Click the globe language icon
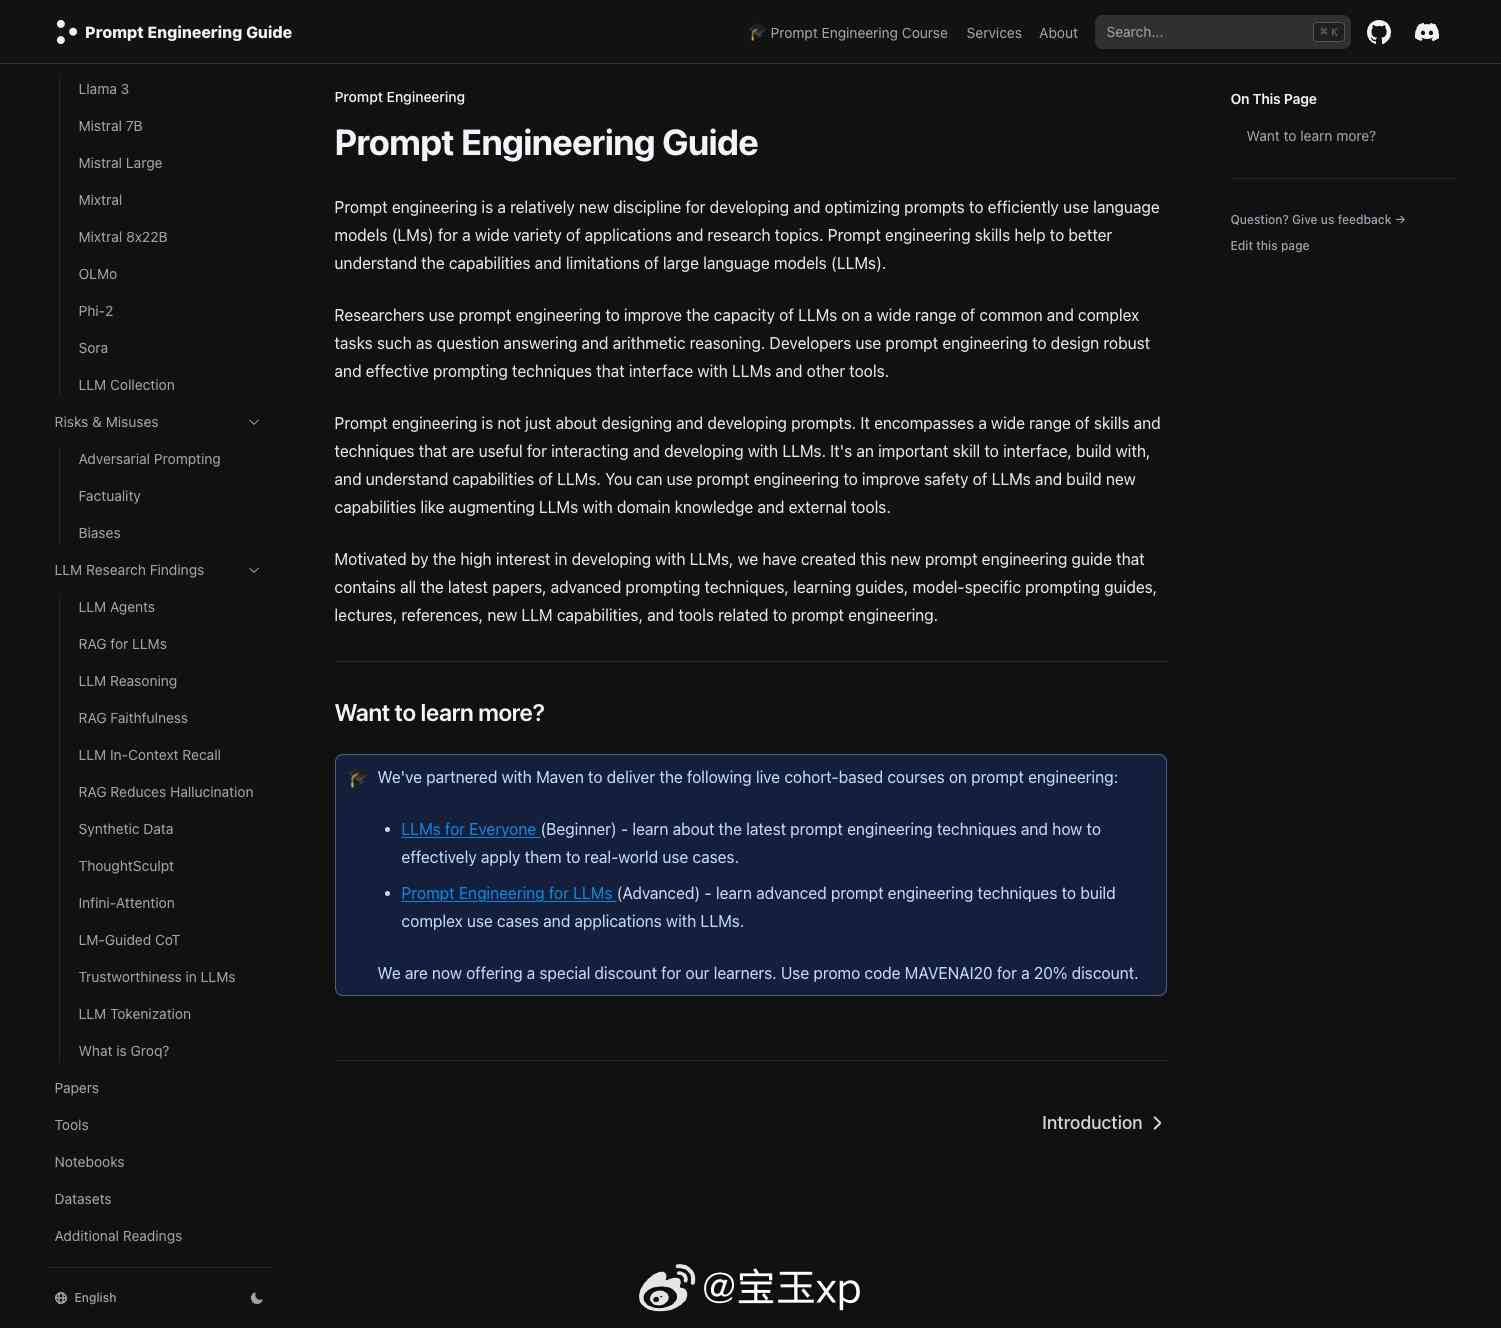Screen dimensions: 1501x1328 61,1298
